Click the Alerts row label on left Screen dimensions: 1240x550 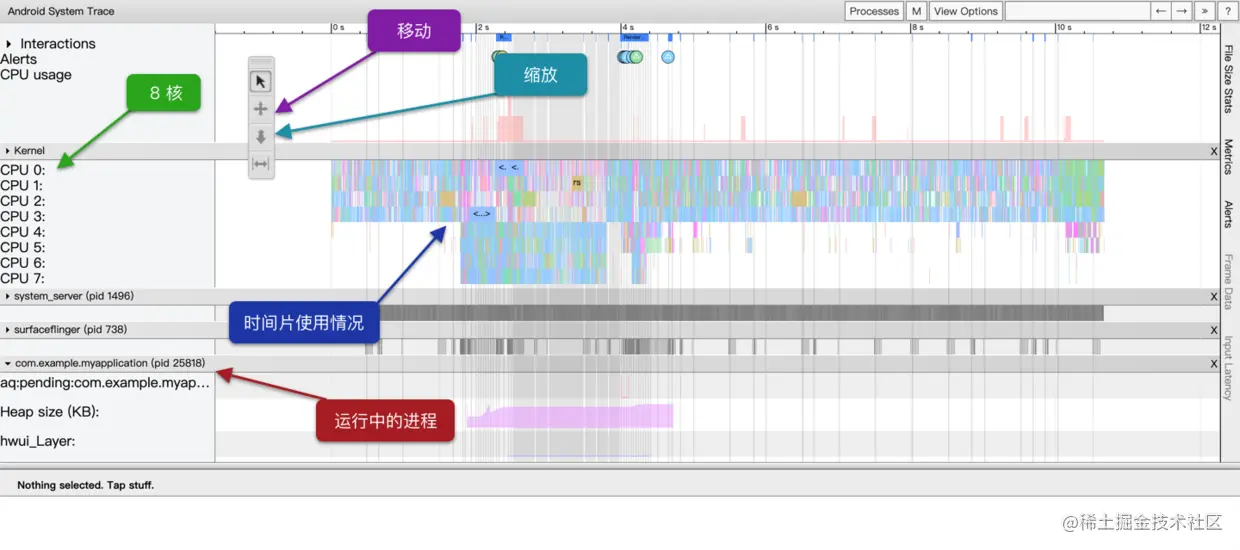click(19, 59)
